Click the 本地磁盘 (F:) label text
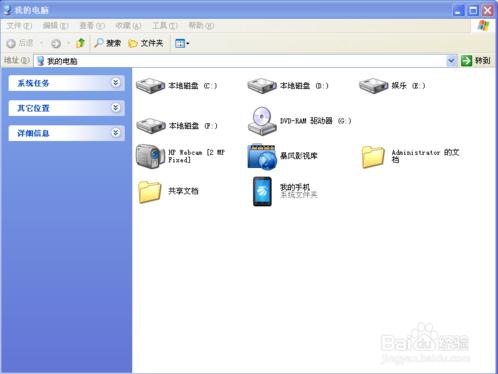The height and width of the screenshot is (374, 498). pos(193,126)
